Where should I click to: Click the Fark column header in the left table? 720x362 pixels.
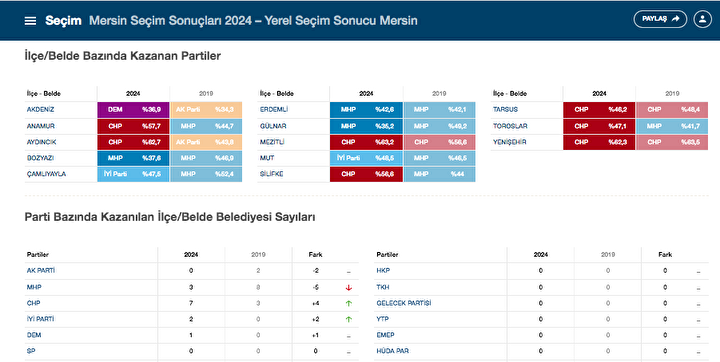coord(315,255)
